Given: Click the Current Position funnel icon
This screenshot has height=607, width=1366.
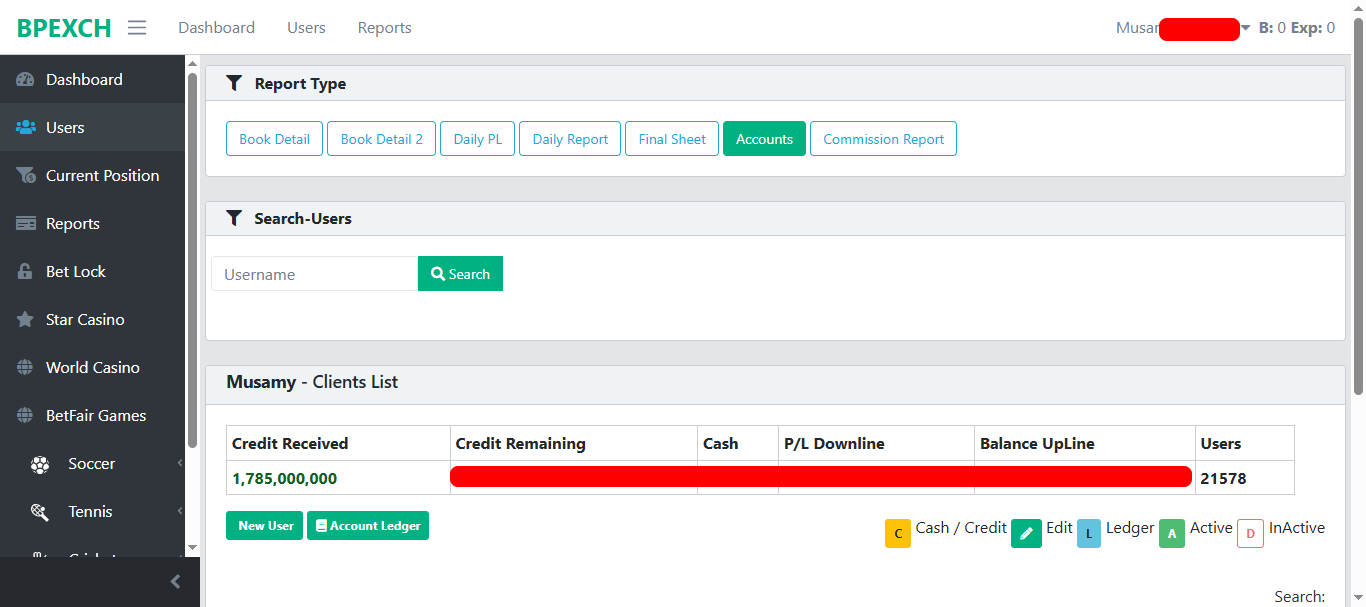Looking at the screenshot, I should click(26, 176).
